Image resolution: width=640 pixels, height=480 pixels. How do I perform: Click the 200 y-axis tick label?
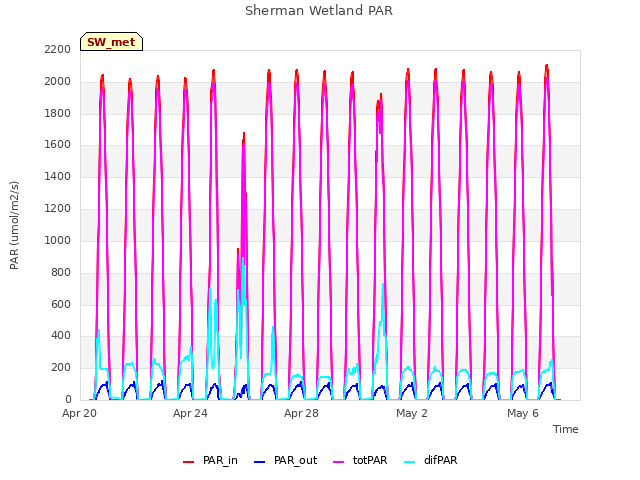[61, 367]
